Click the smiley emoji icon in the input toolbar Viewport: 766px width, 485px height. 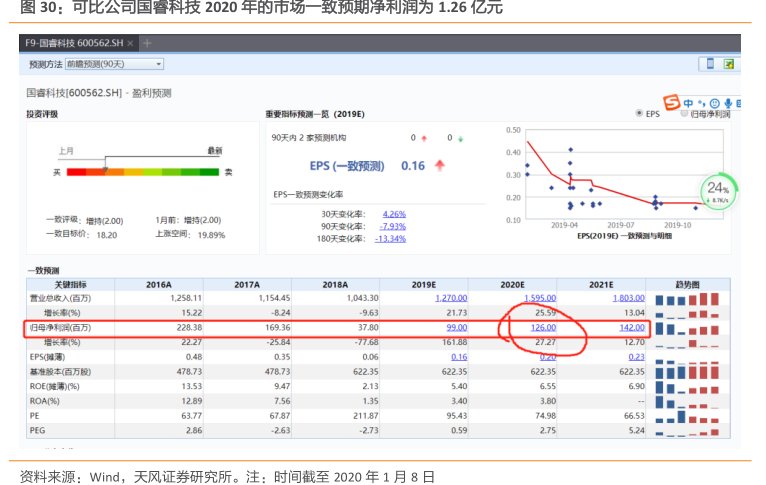click(714, 103)
